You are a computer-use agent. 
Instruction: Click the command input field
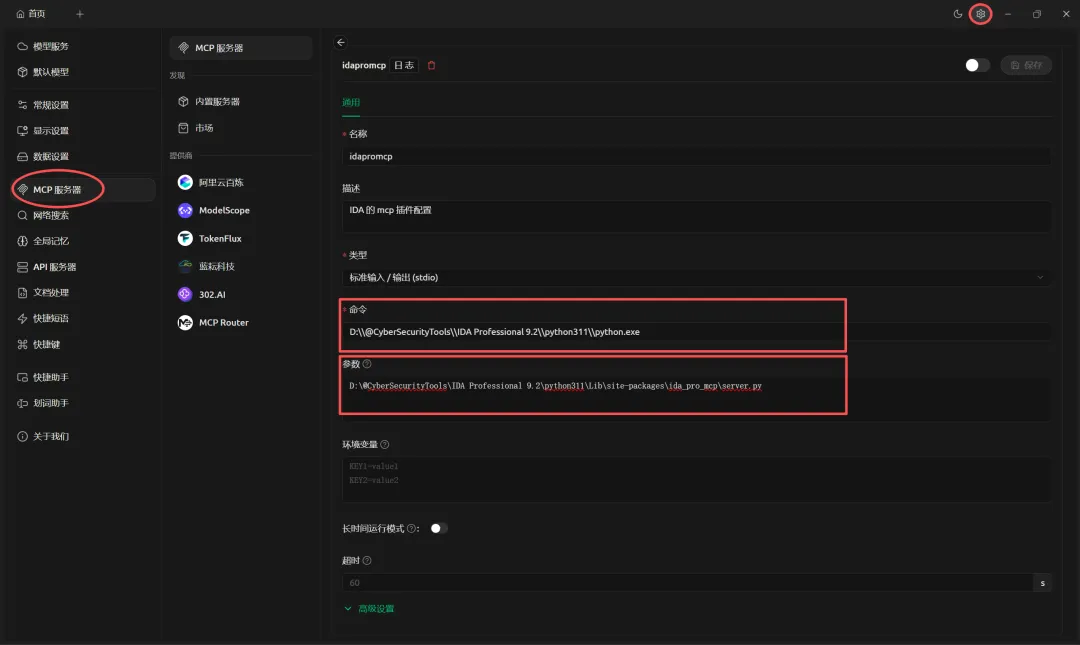click(x=696, y=331)
